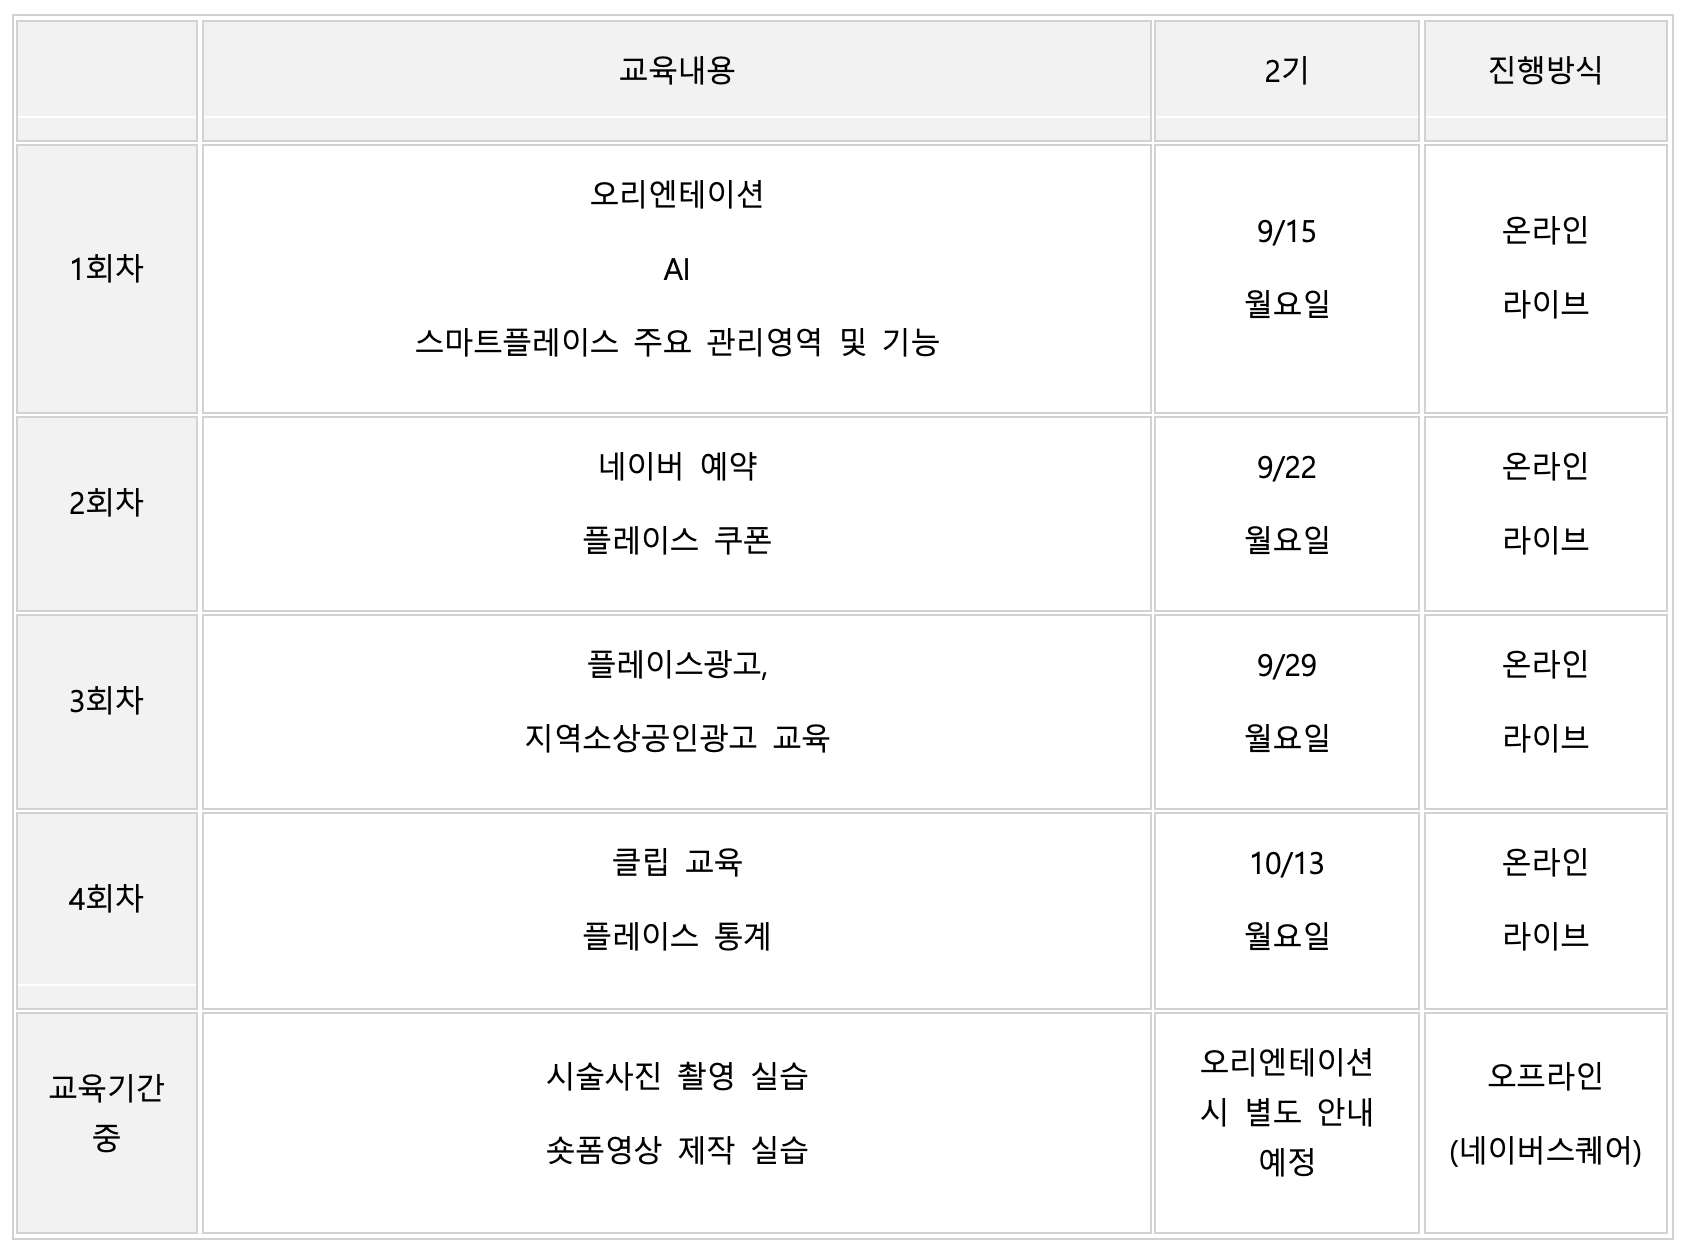The image size is (1690, 1256).
Task: Select the 3회차 row label
Action: [x=106, y=700]
